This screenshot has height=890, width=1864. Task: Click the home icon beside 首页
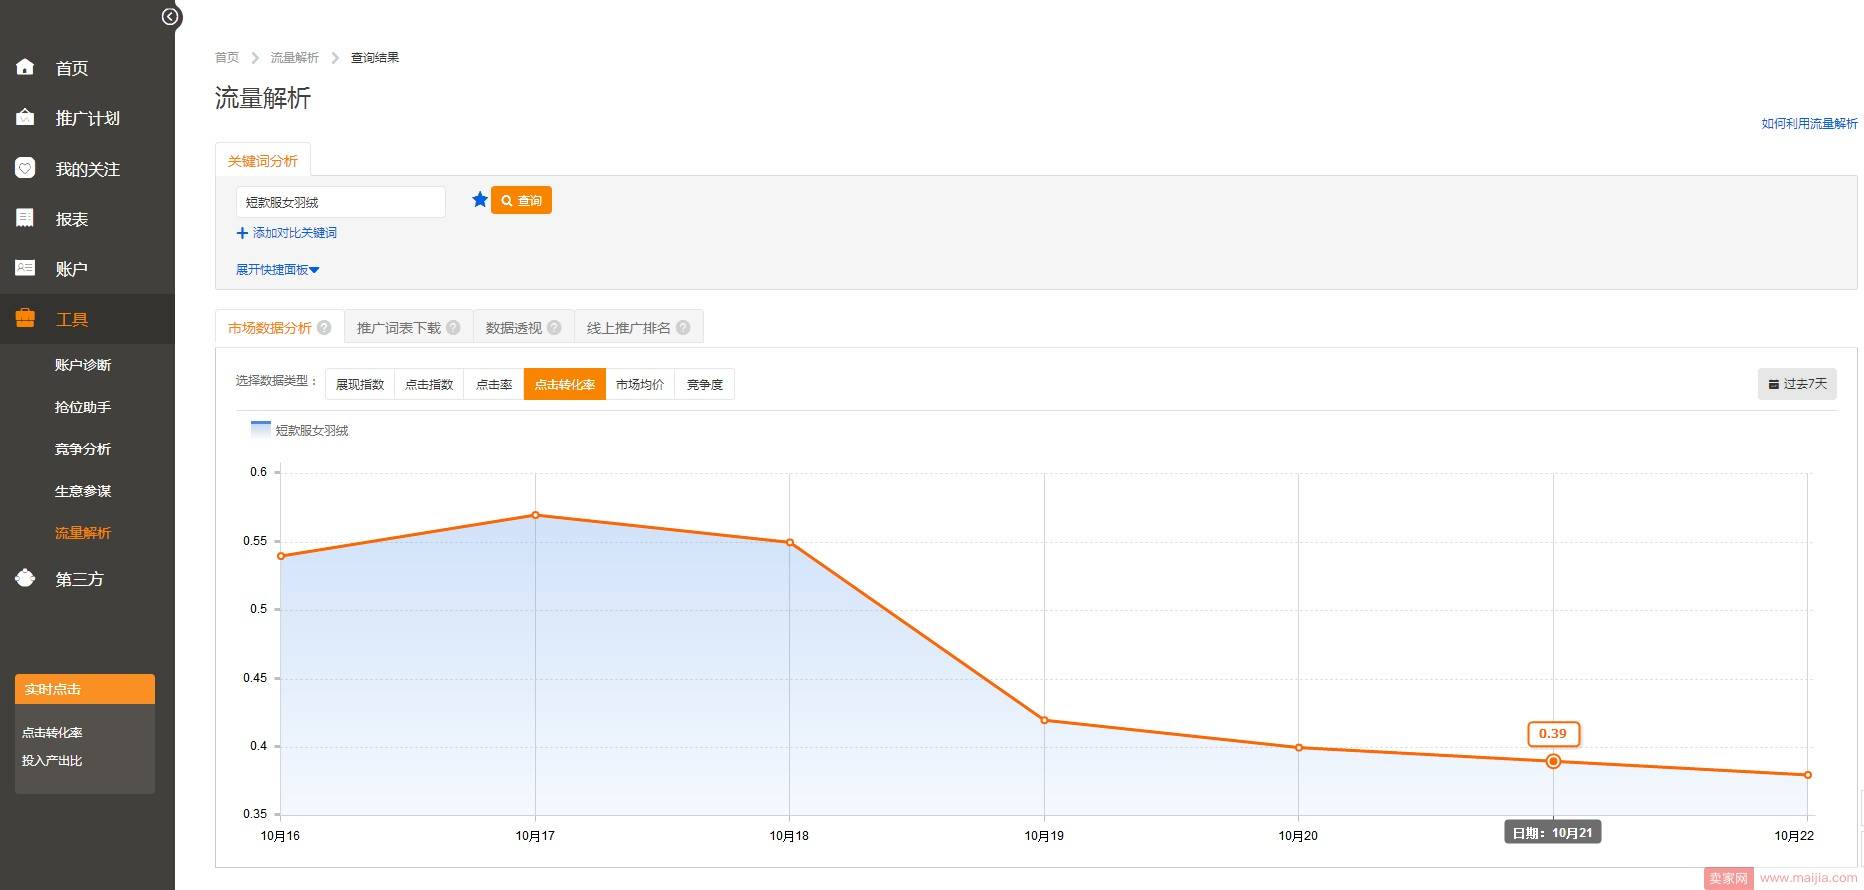pyautogui.click(x=25, y=67)
